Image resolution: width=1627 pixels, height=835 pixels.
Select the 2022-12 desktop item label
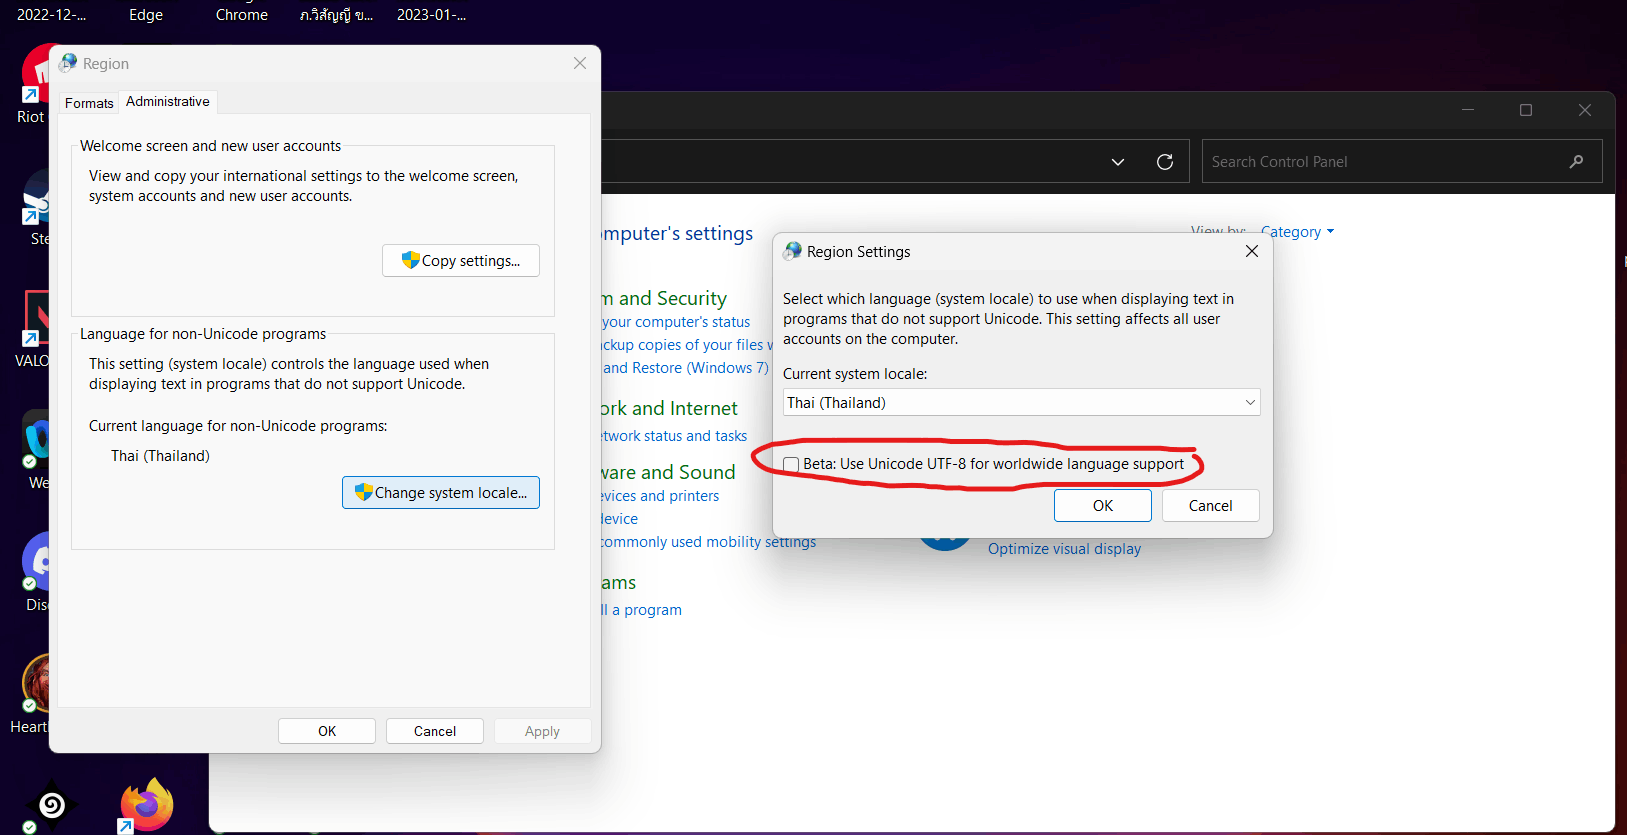(51, 15)
